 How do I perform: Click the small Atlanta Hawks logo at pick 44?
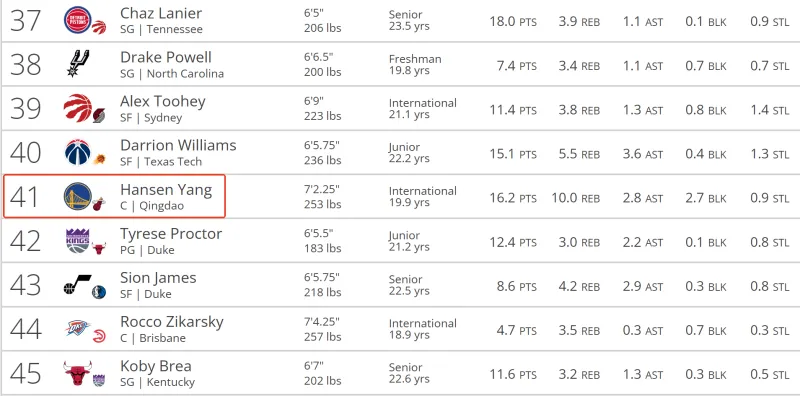click(x=99, y=336)
